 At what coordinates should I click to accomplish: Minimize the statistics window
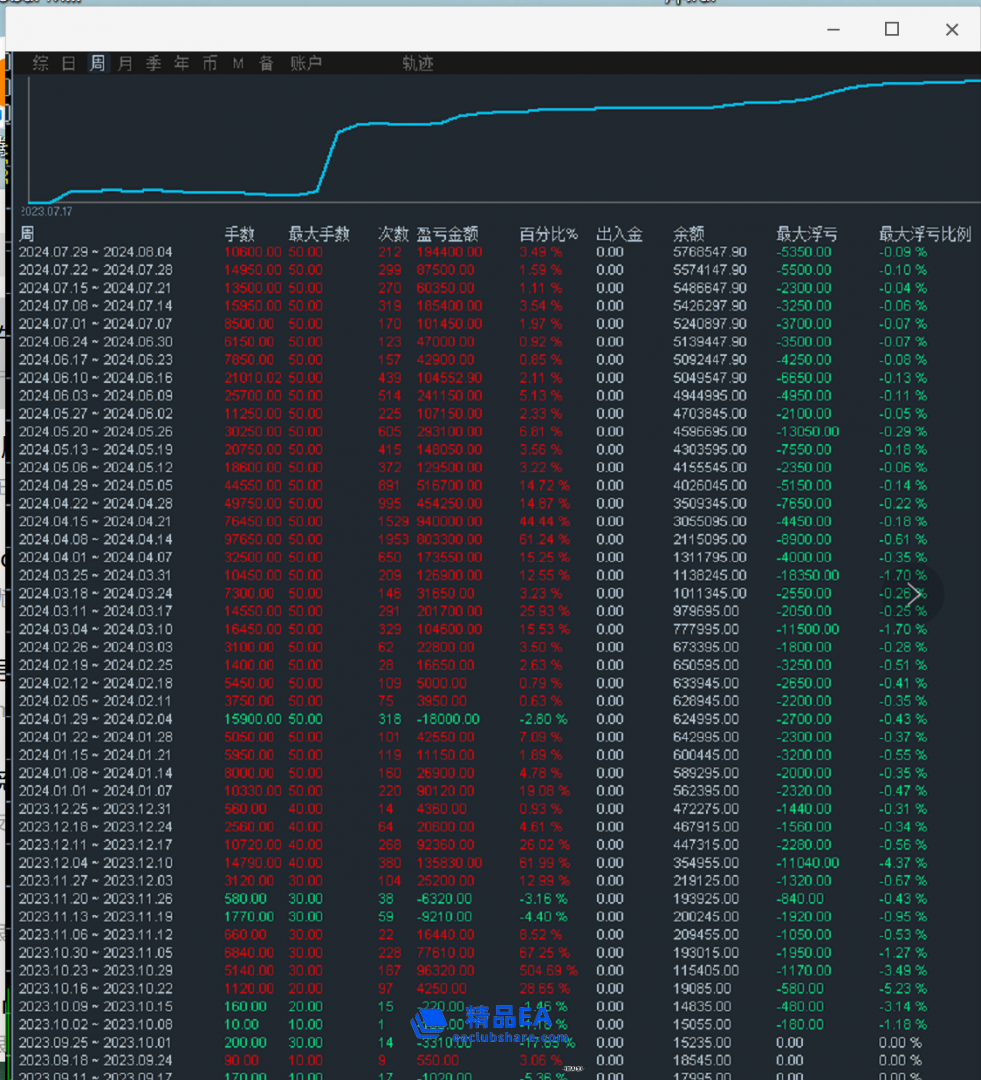[x=832, y=29]
